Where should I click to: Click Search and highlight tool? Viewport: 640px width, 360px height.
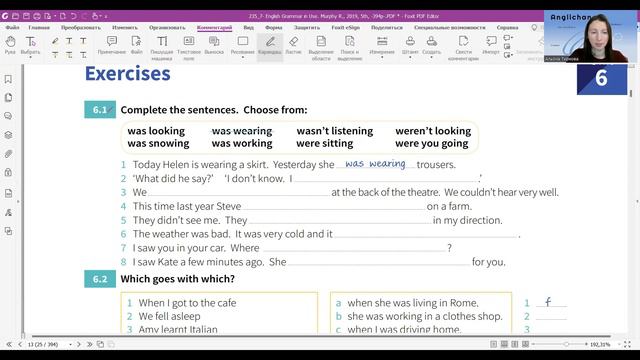[x=349, y=47]
